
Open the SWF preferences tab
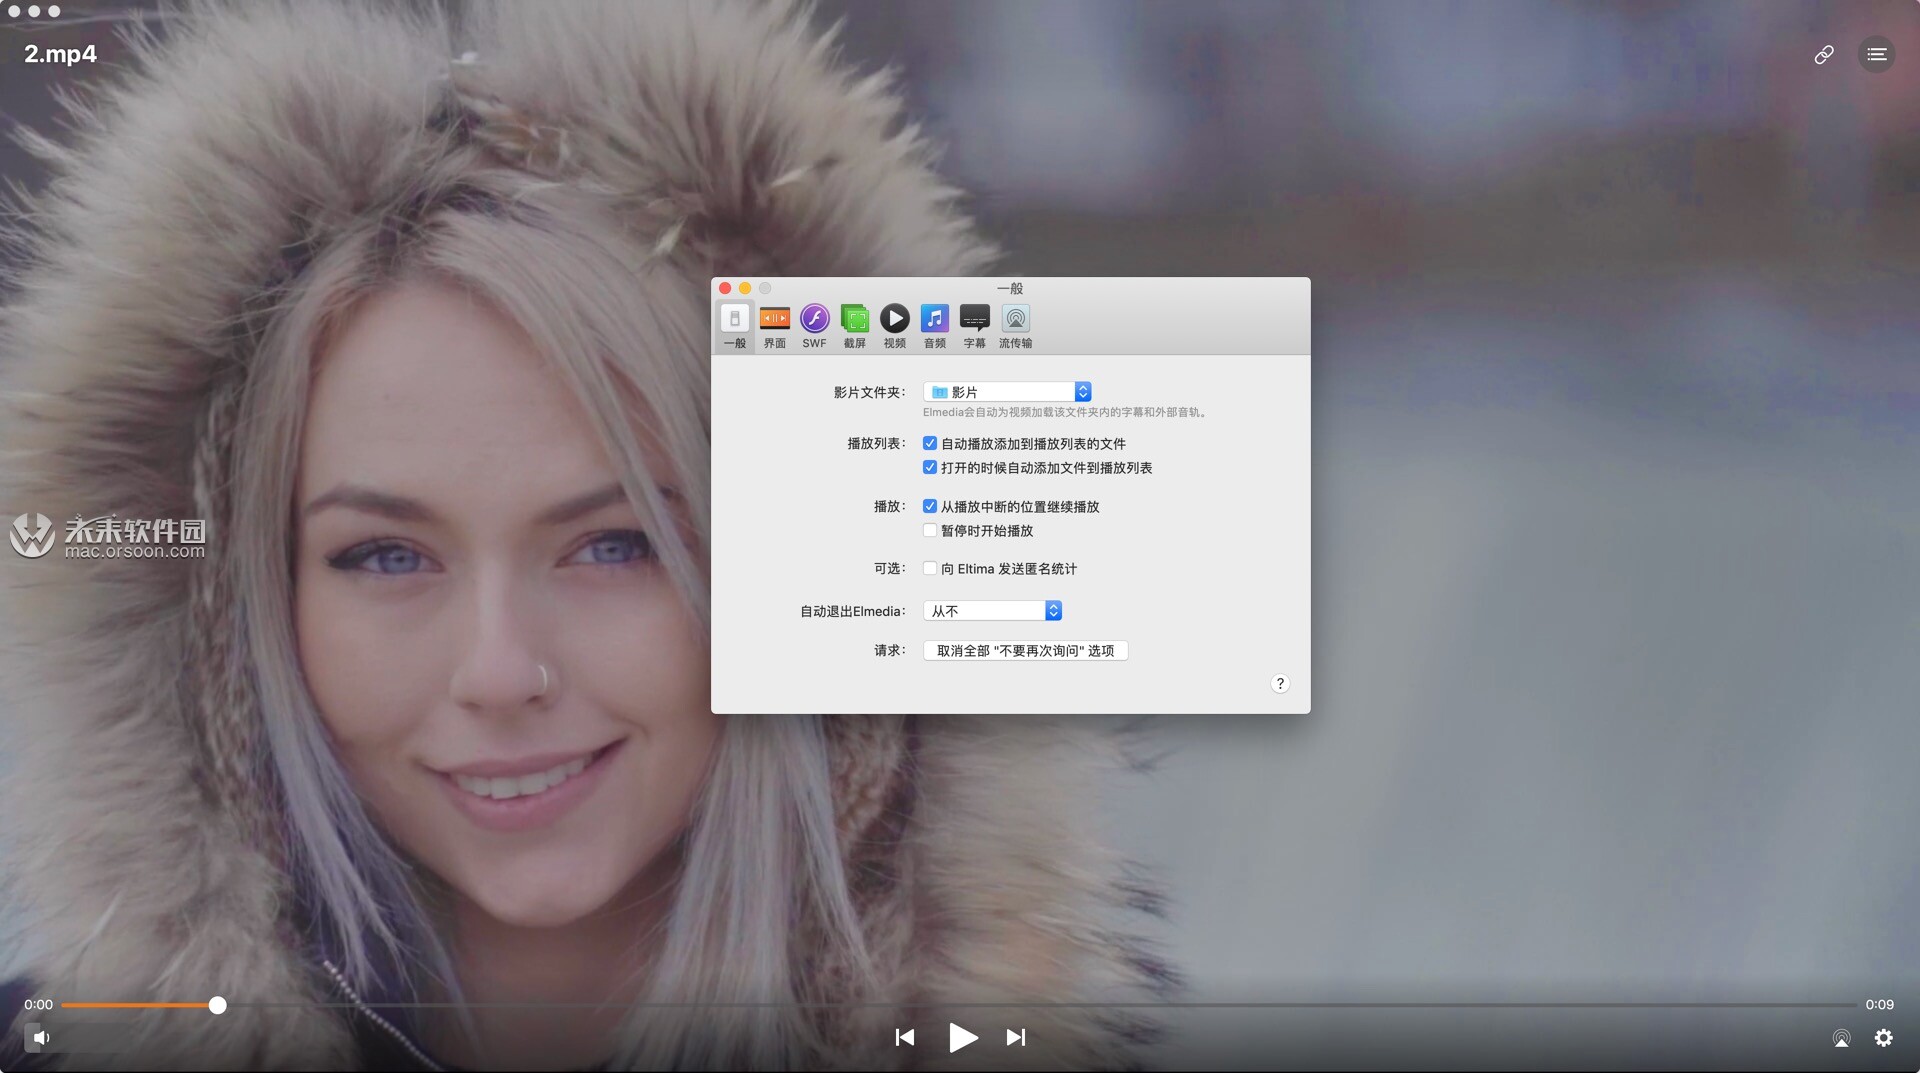[x=814, y=326]
